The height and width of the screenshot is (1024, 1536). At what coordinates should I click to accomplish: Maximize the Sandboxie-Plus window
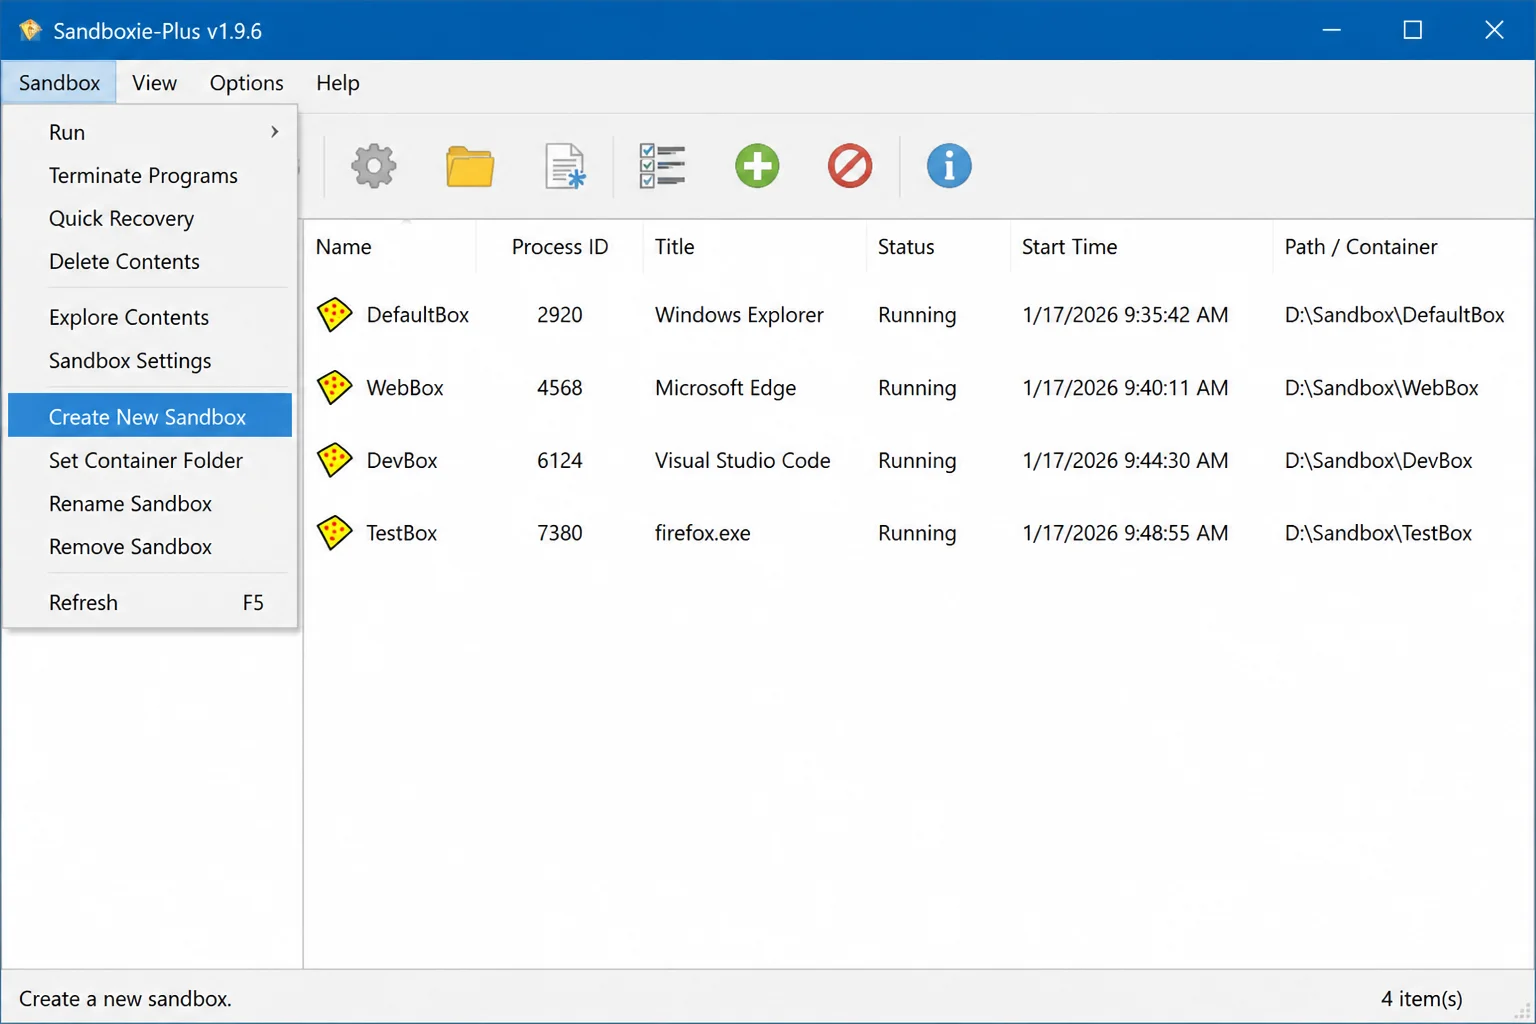(1412, 30)
